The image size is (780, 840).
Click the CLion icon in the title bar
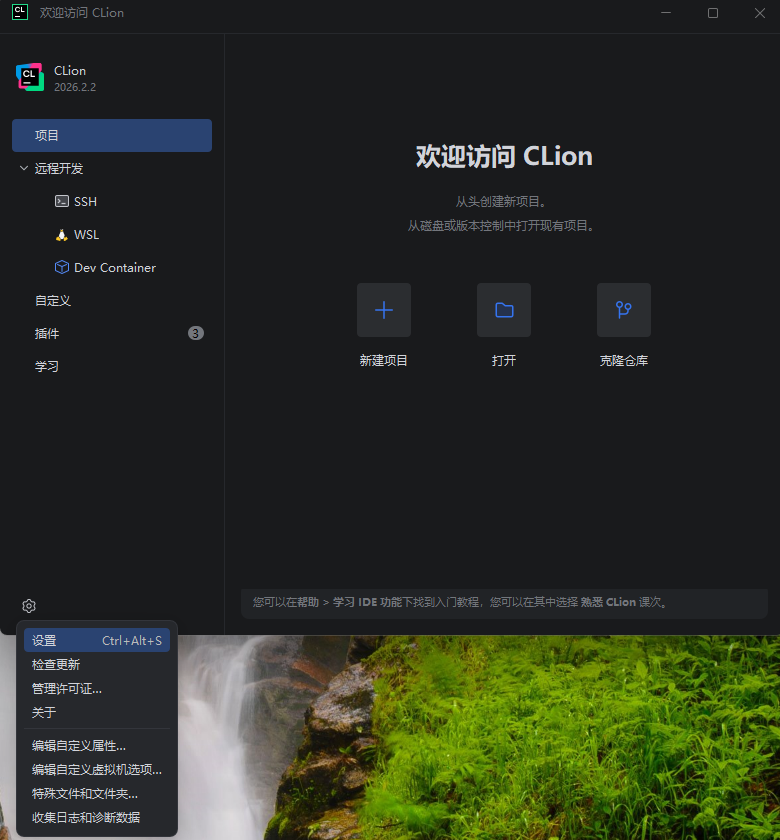(x=20, y=12)
